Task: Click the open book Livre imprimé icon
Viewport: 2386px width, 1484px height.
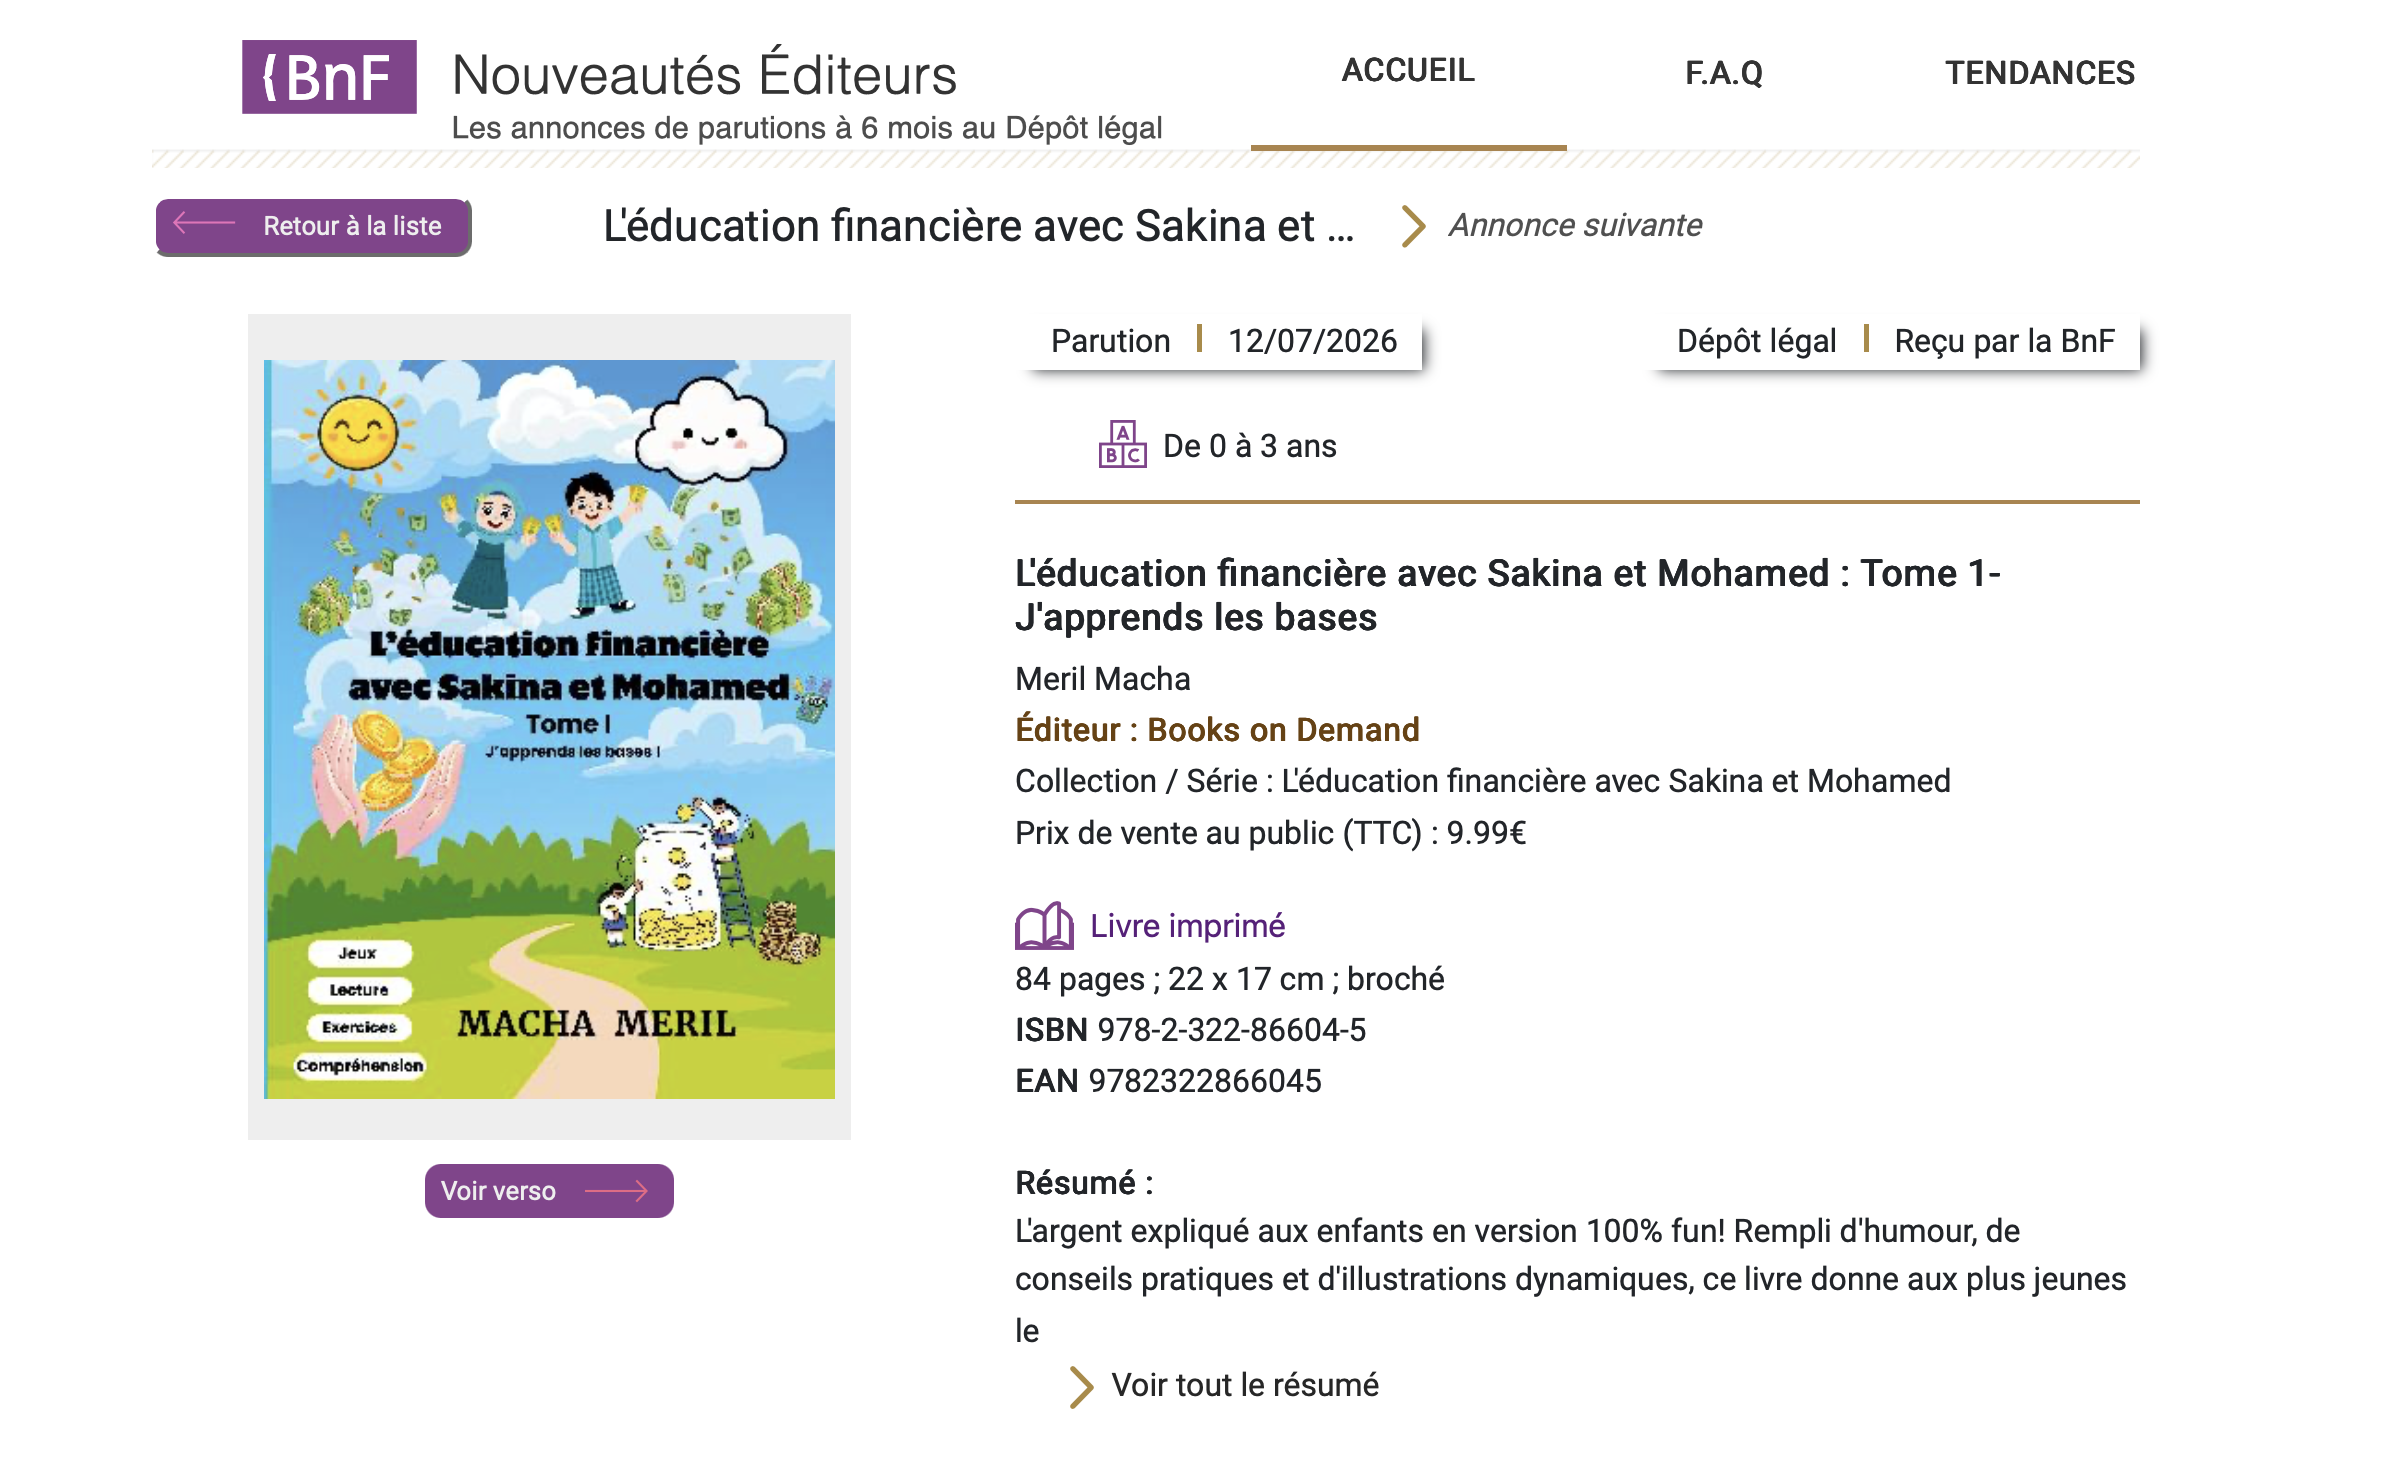Action: 1044,925
